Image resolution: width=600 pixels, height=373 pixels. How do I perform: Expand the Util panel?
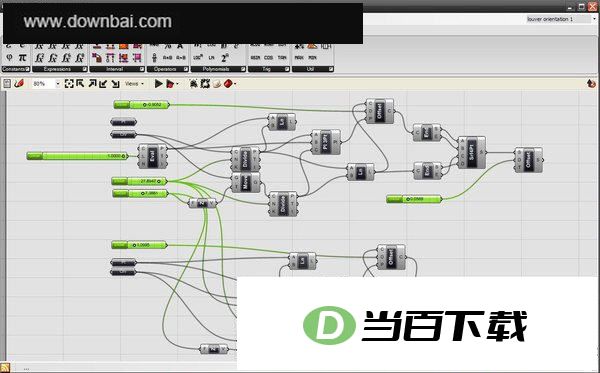[x=331, y=69]
